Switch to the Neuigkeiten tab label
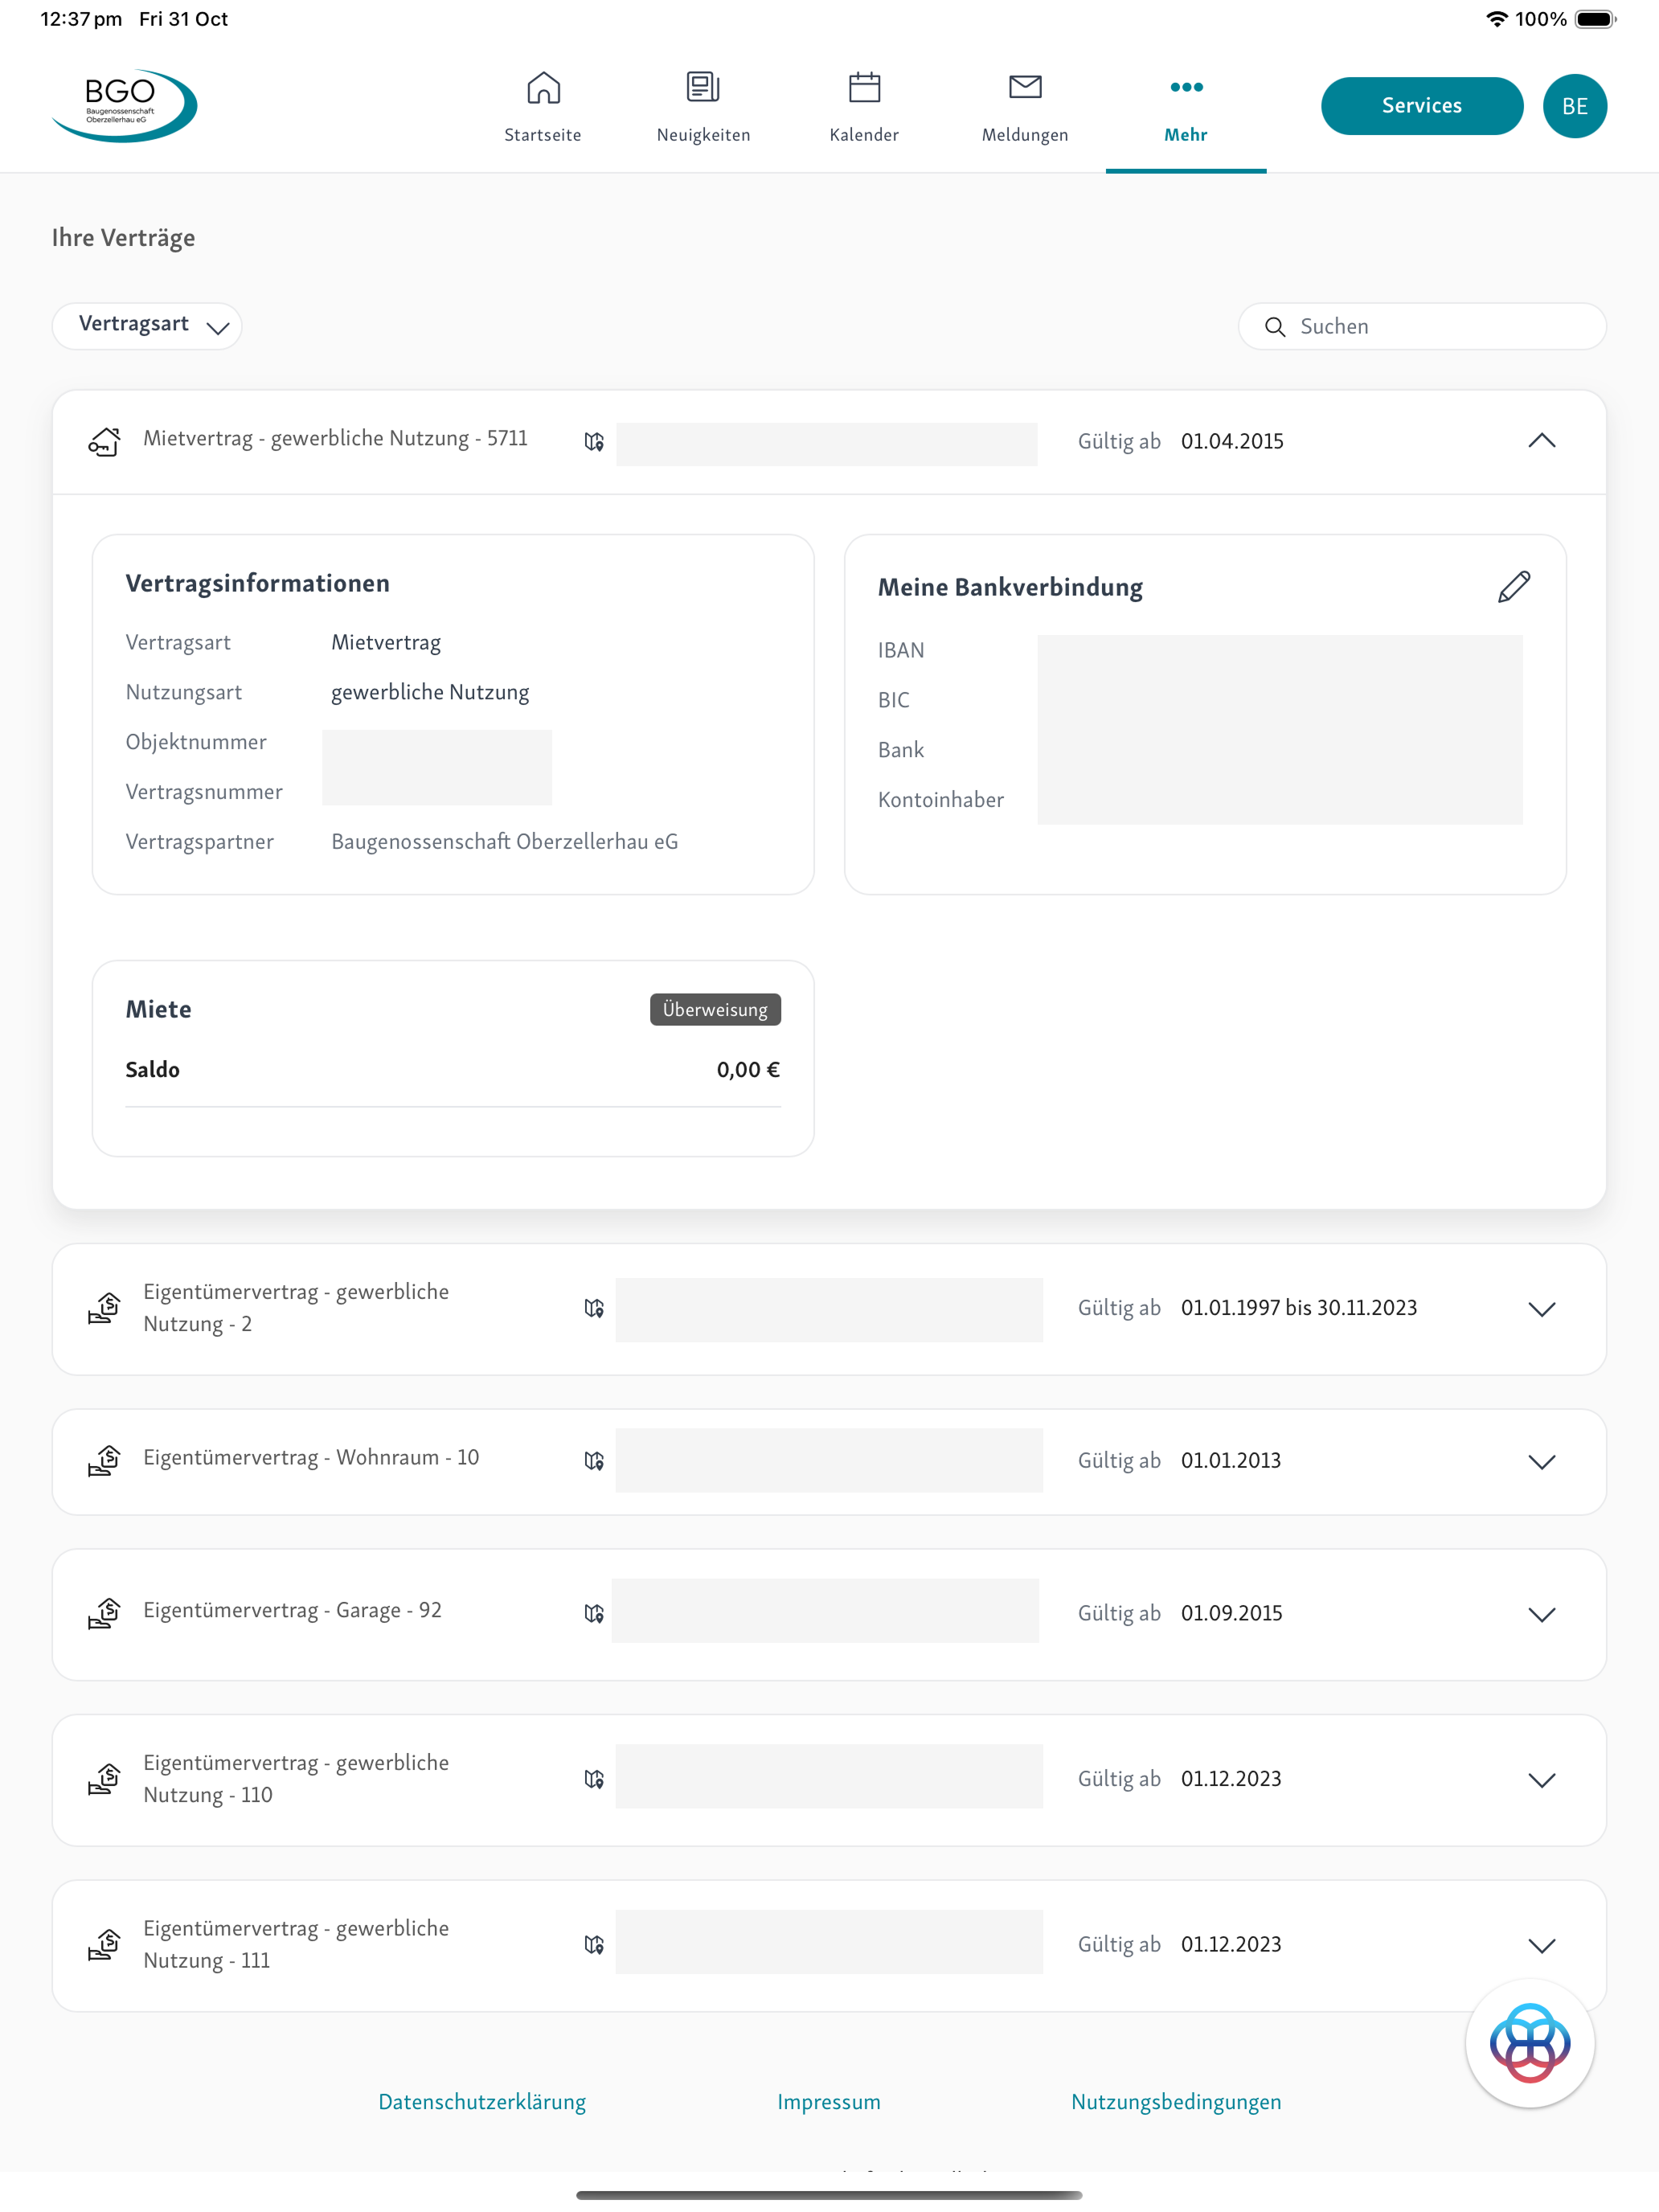The height and width of the screenshot is (2212, 1659). (703, 135)
